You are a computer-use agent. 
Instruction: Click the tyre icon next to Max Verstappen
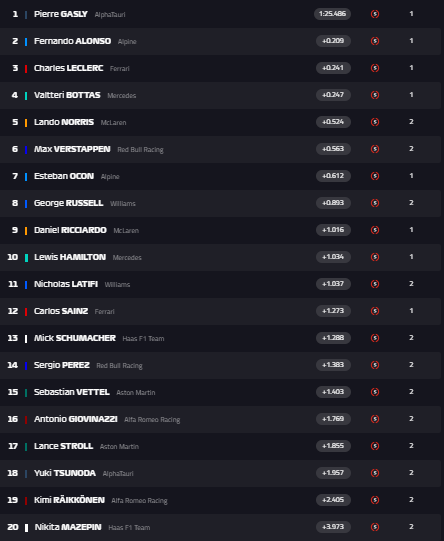pyautogui.click(x=375, y=149)
